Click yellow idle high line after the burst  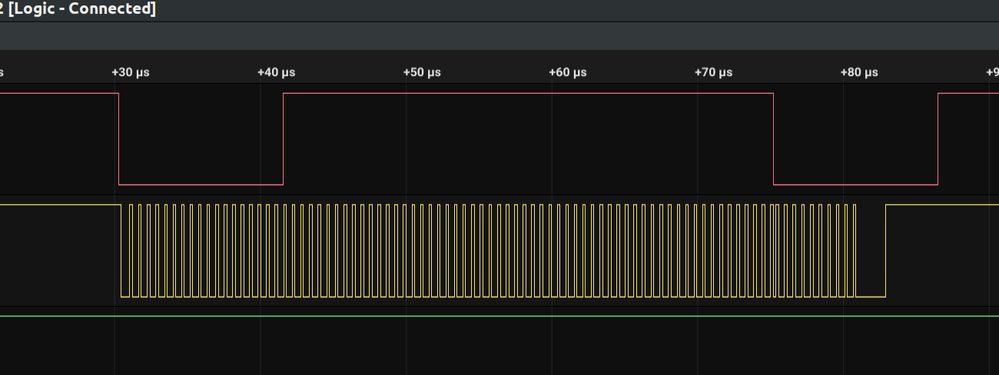coord(942,205)
